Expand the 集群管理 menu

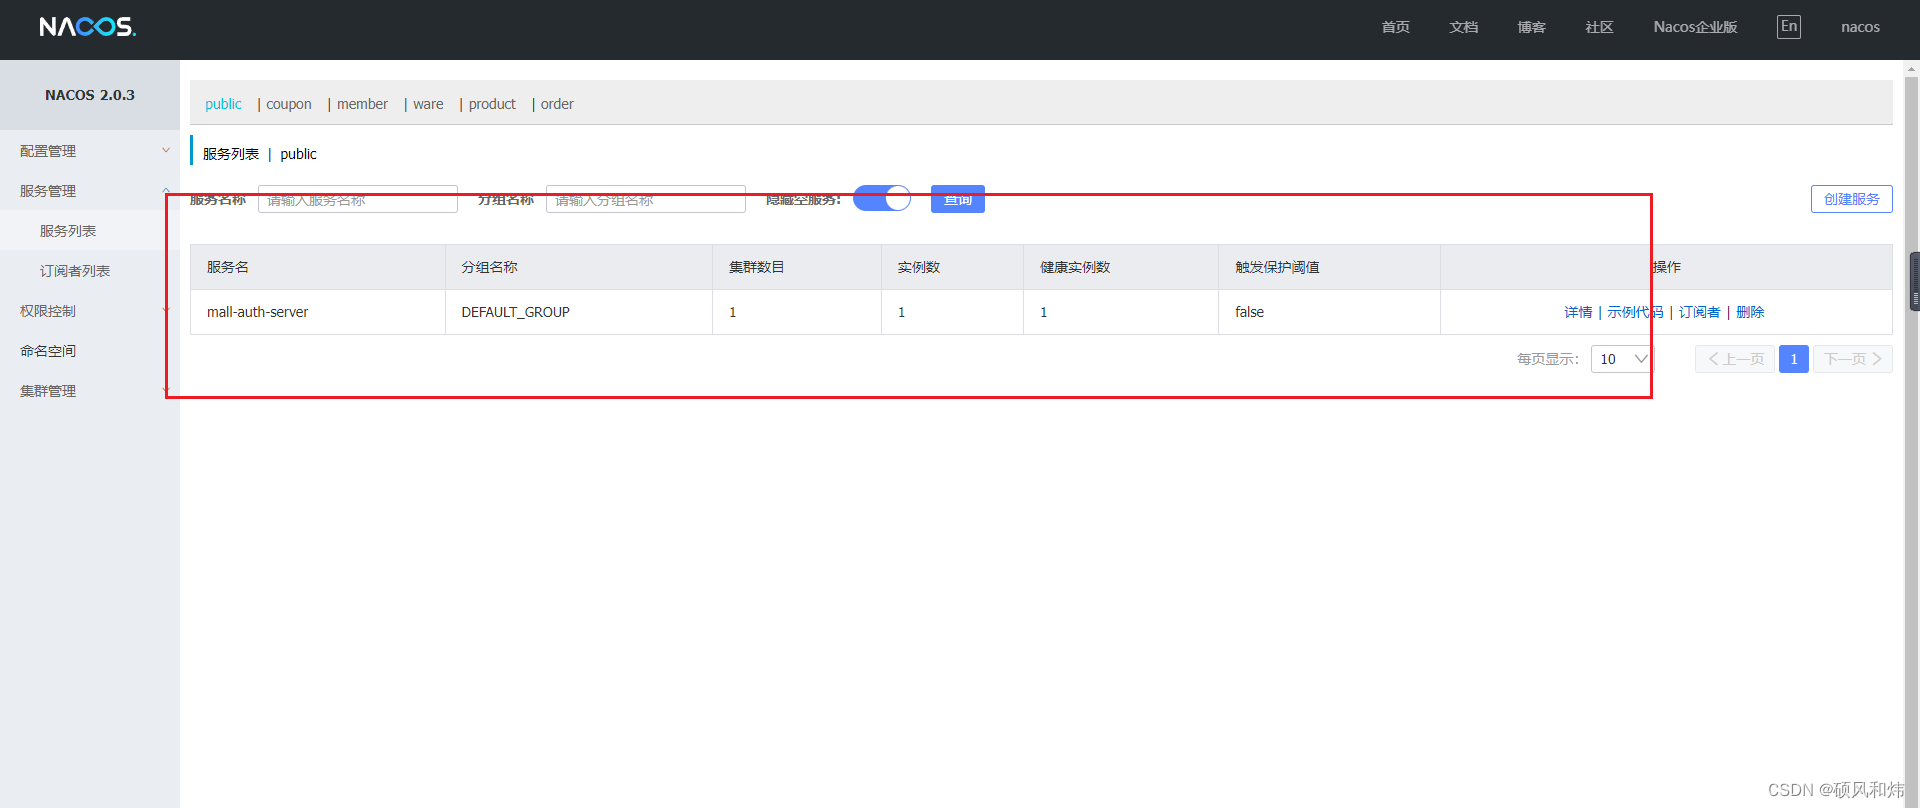90,391
